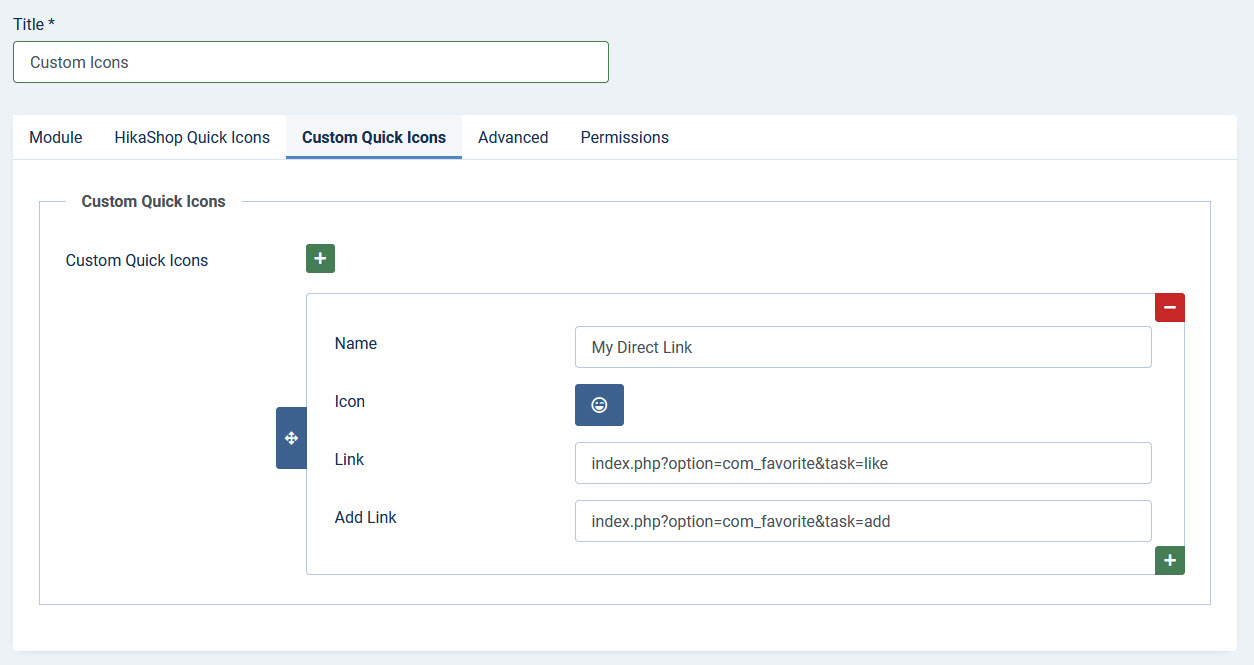The width and height of the screenshot is (1254, 665).
Task: Add a new item with the top green plus
Action: 320,259
